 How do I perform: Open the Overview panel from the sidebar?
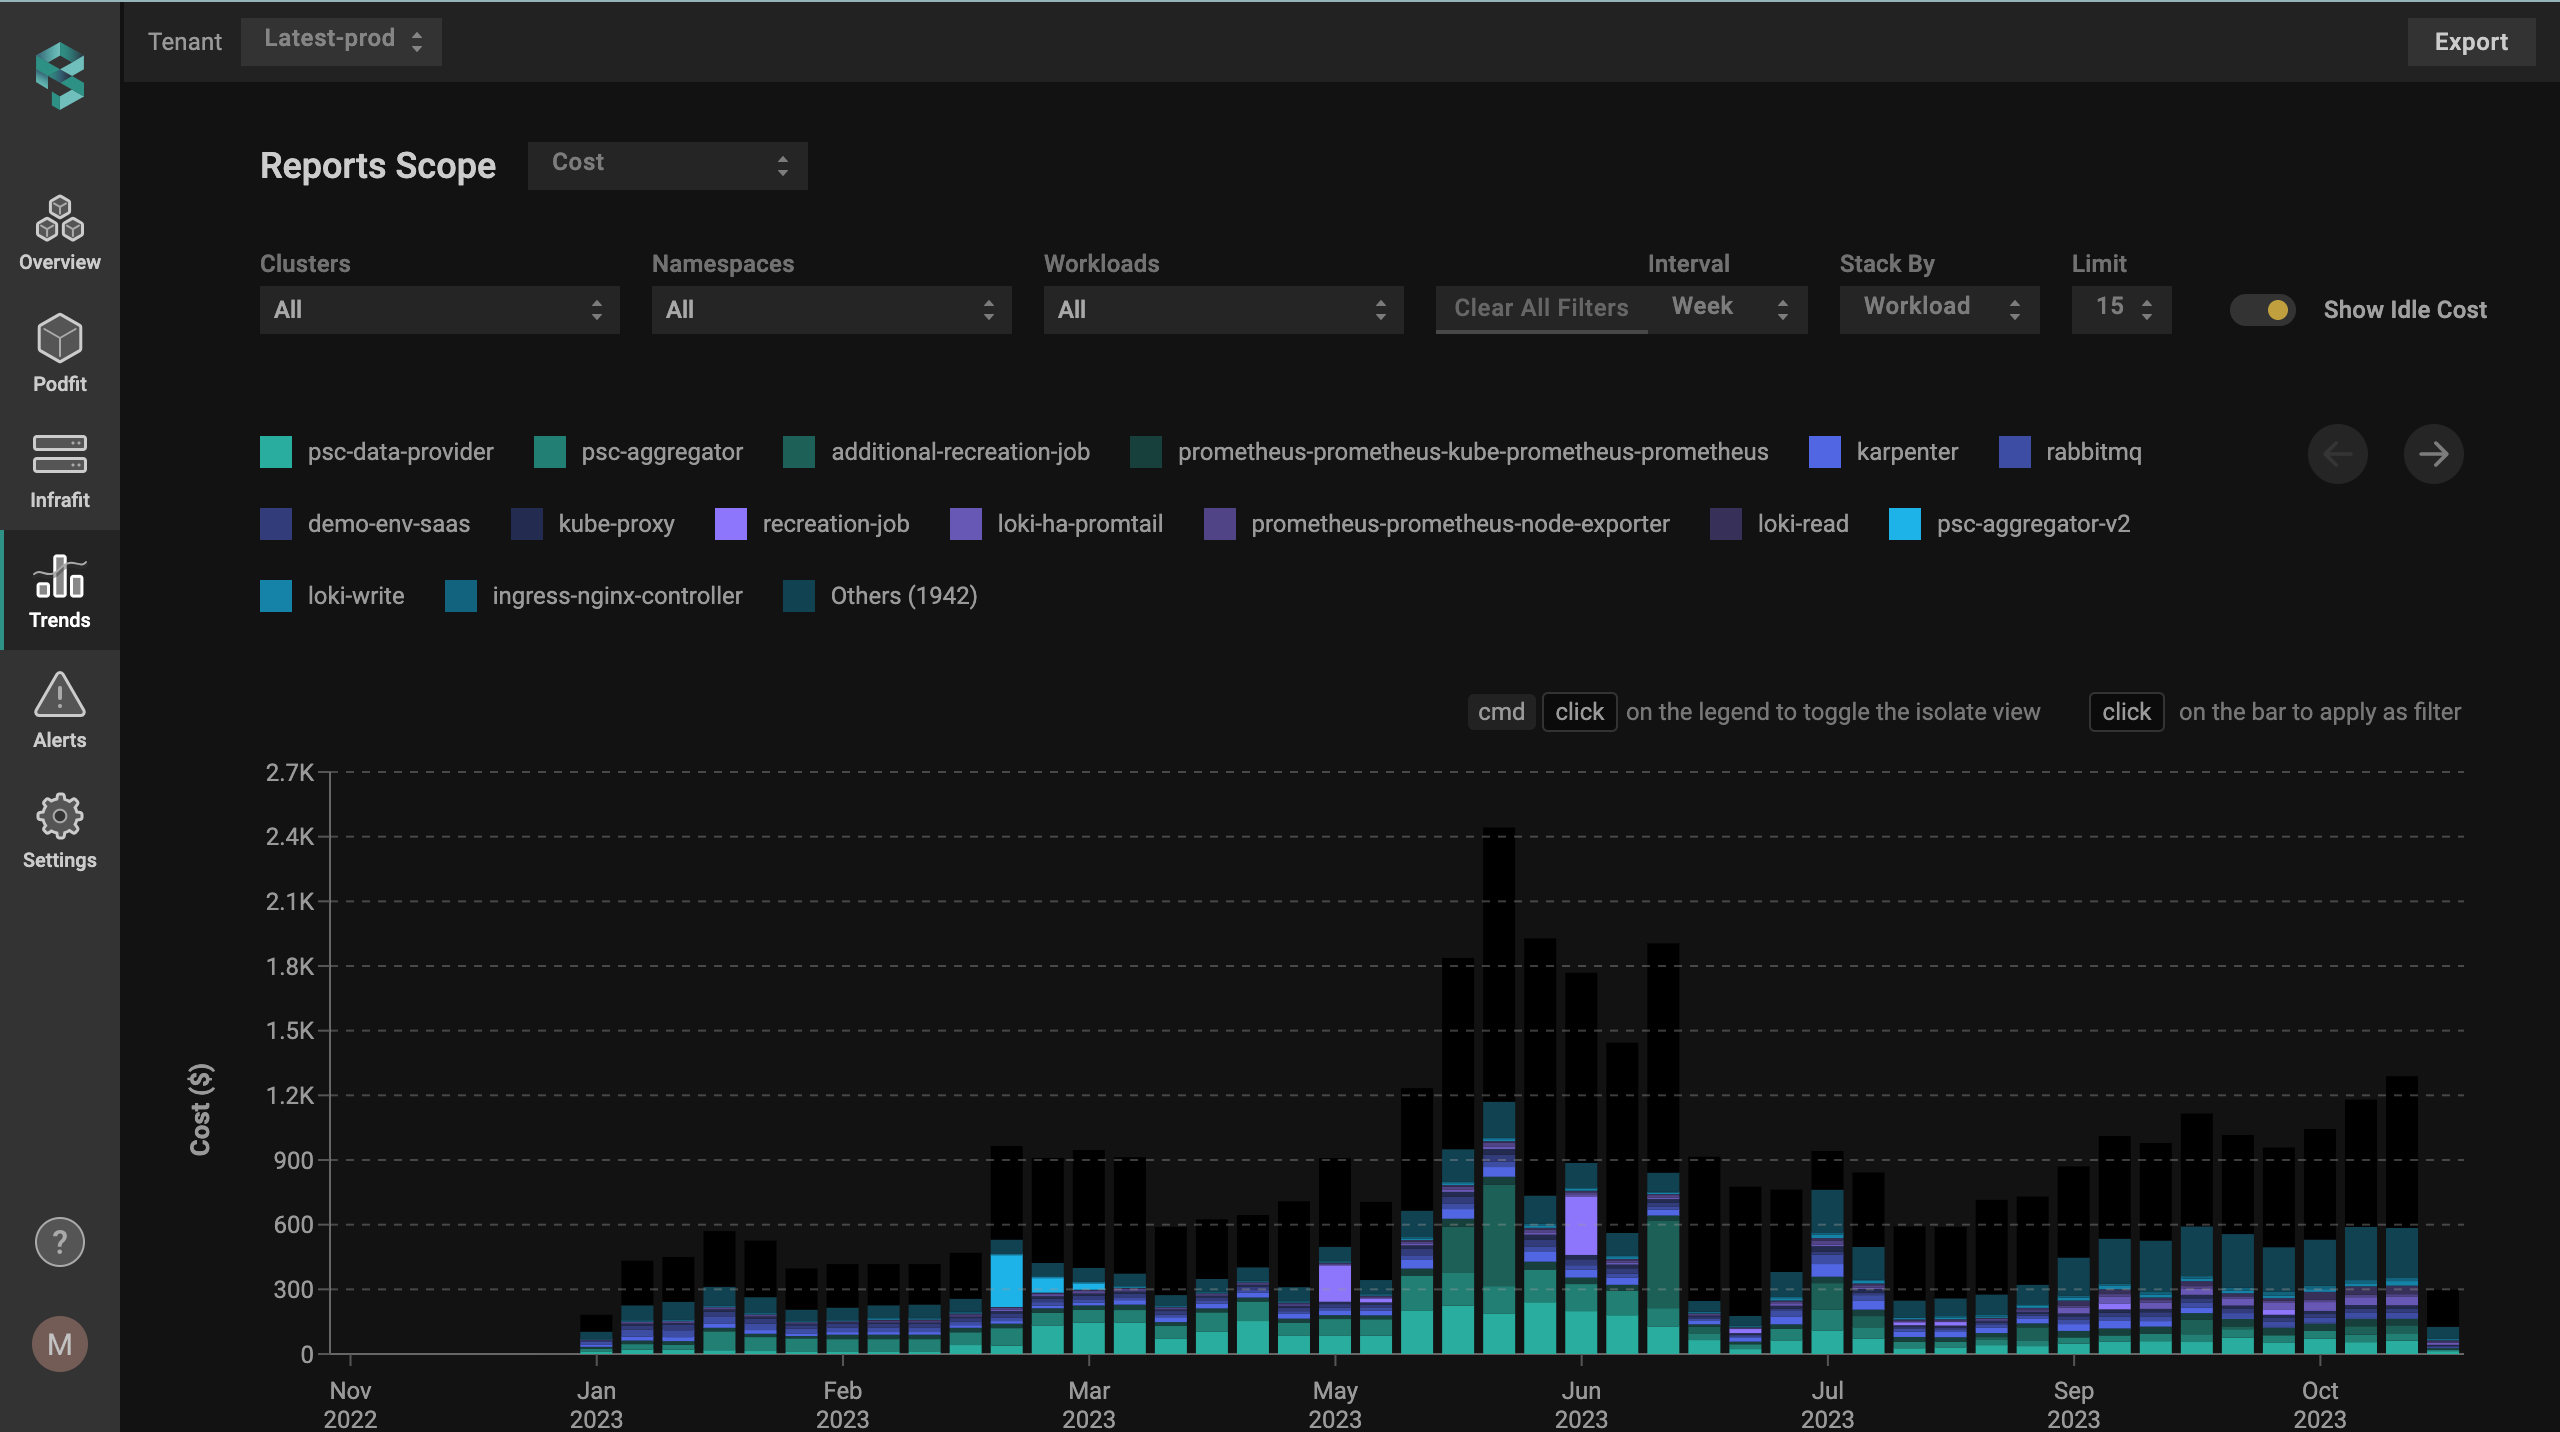click(59, 232)
